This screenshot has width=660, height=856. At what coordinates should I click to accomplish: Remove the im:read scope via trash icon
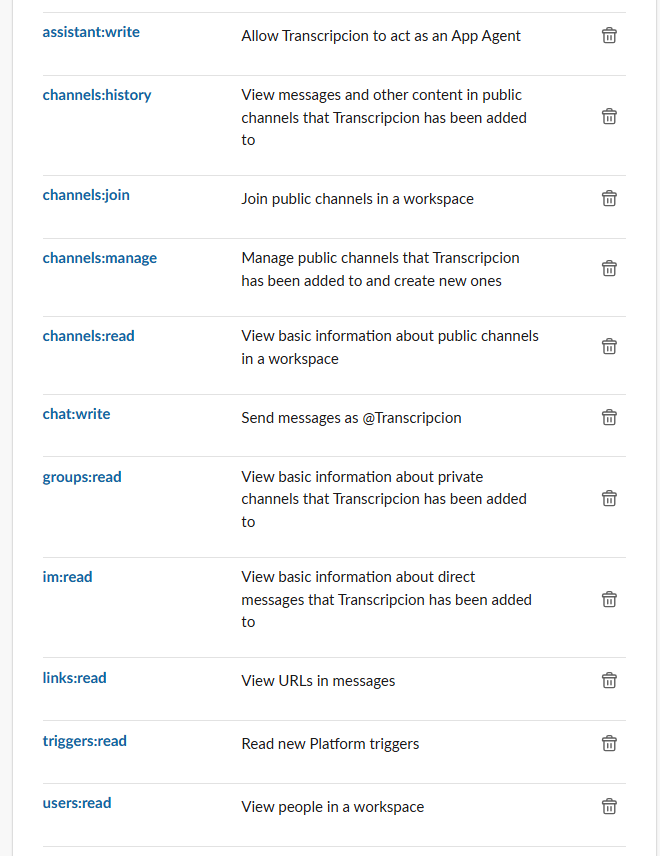(x=609, y=599)
